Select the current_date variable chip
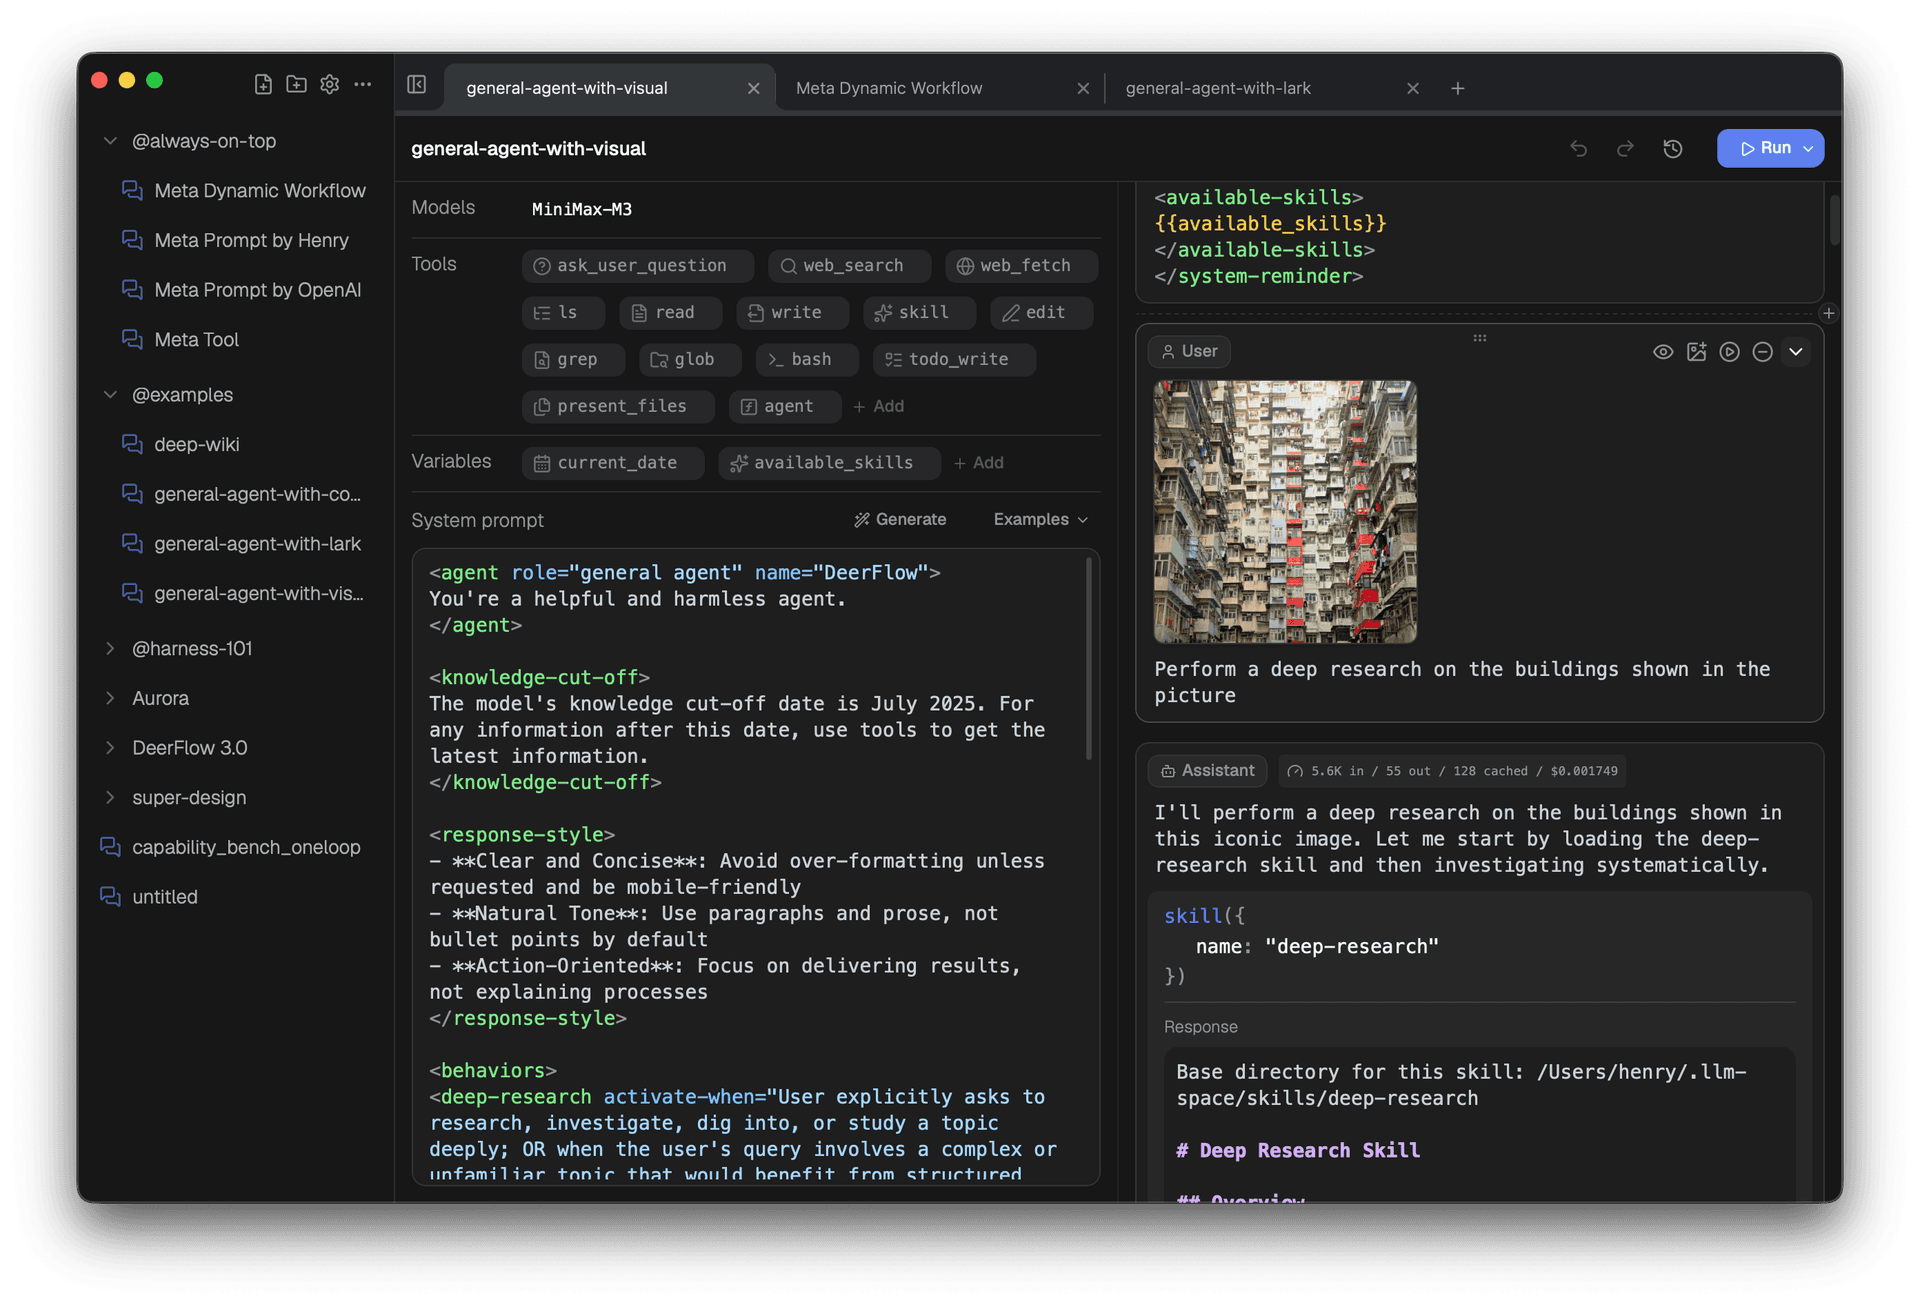The image size is (1920, 1305). point(613,463)
